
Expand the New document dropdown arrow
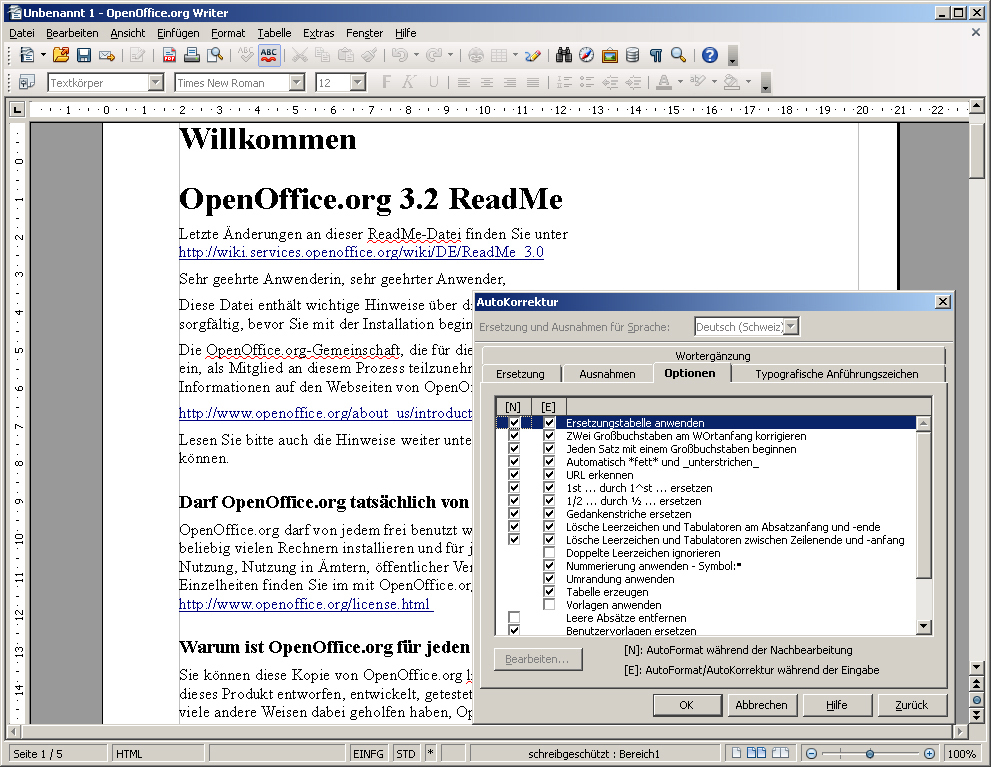[43, 56]
